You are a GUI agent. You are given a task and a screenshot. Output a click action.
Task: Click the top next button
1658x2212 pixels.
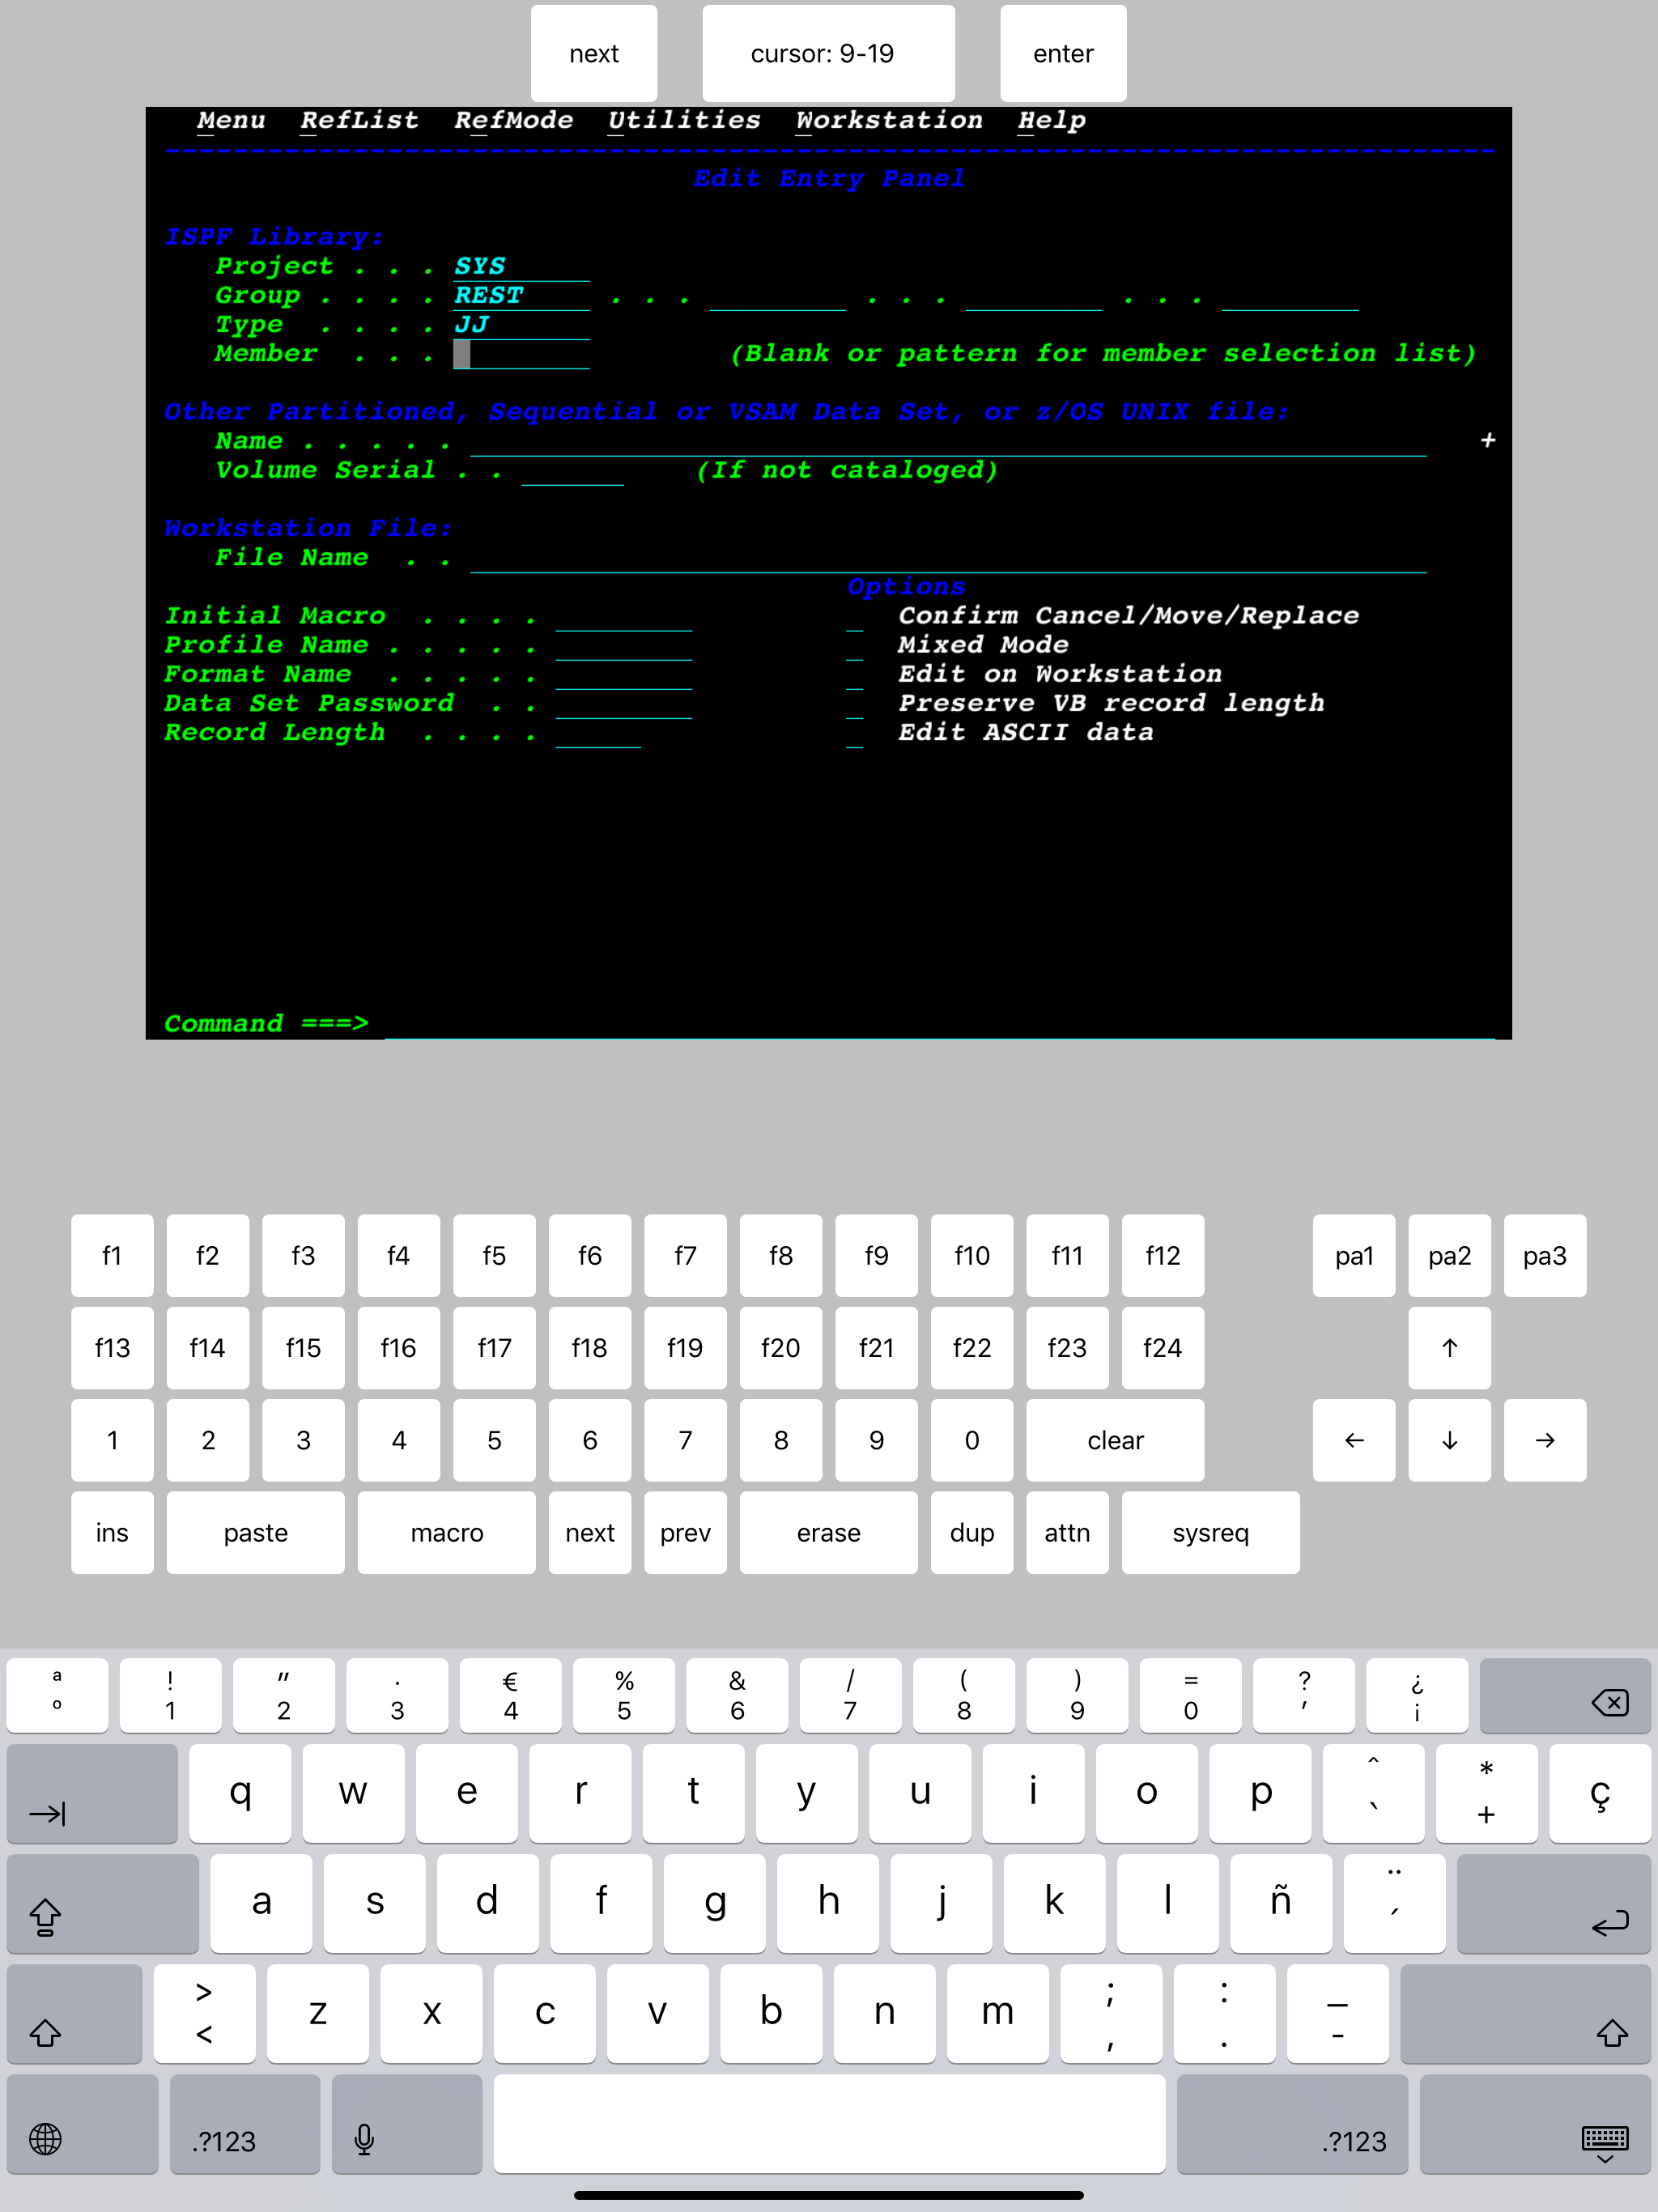pyautogui.click(x=594, y=53)
